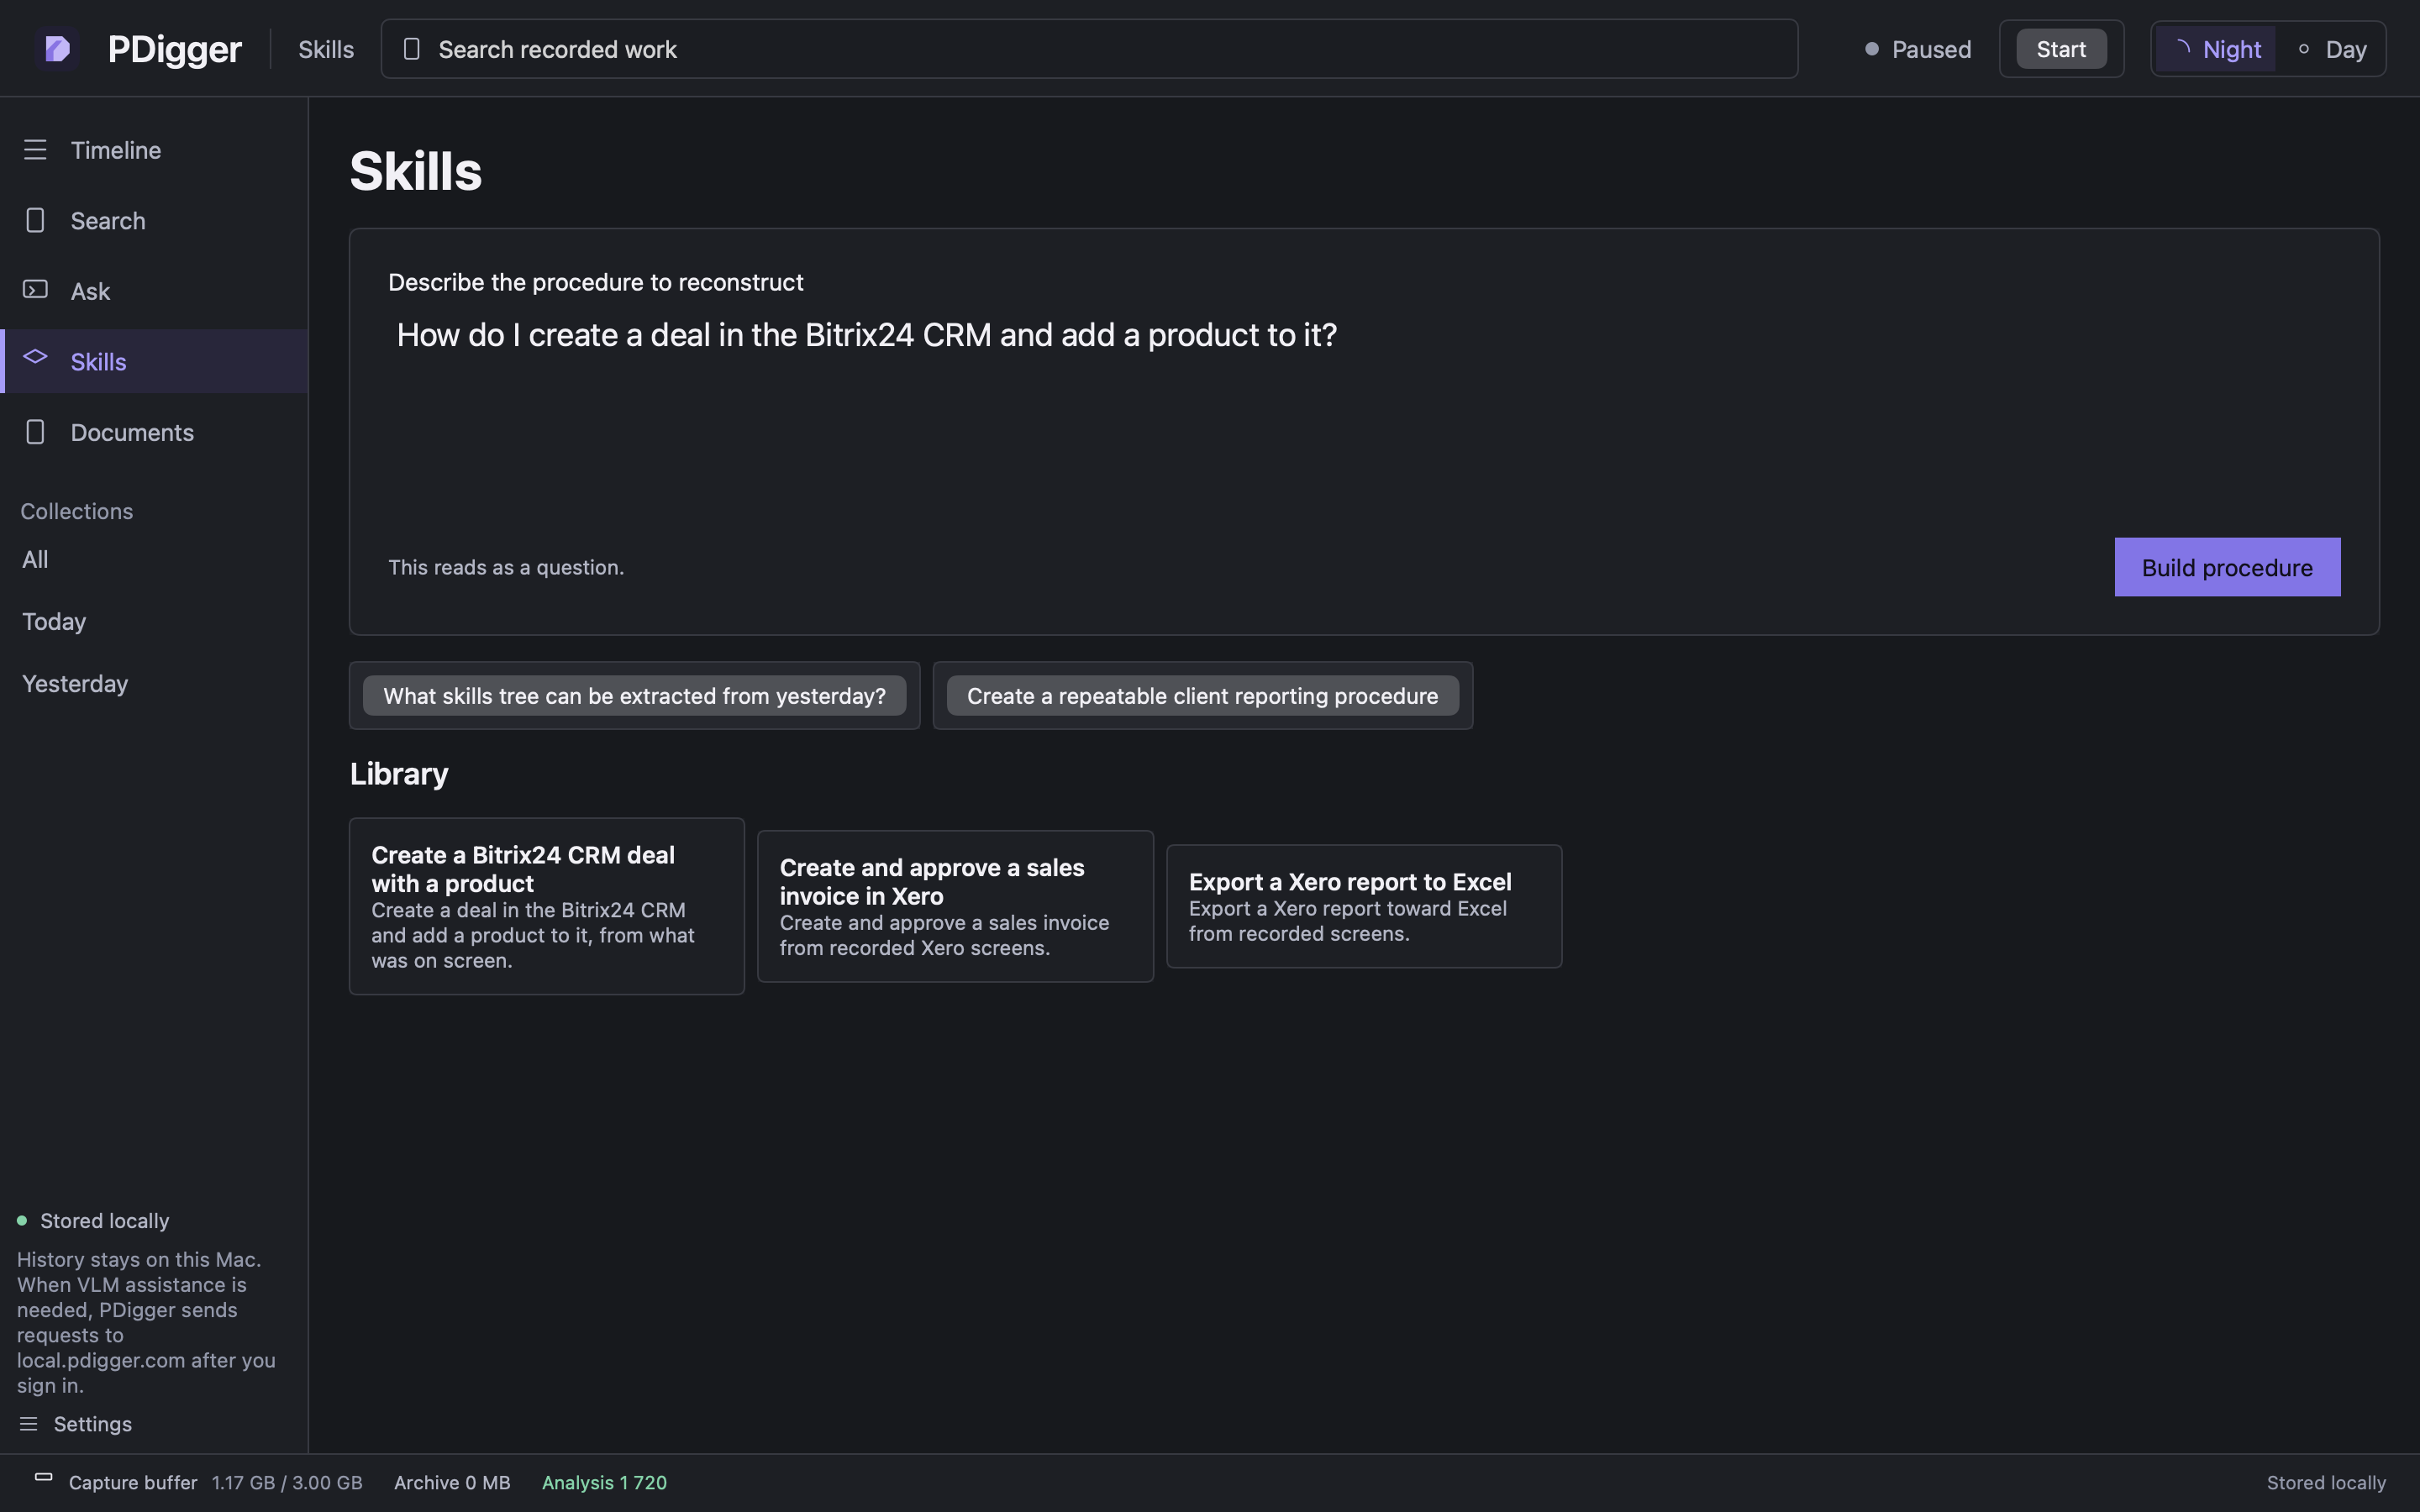Click the green Stored locally dot
Viewport: 2420px width, 1512px height.
[x=22, y=1220]
